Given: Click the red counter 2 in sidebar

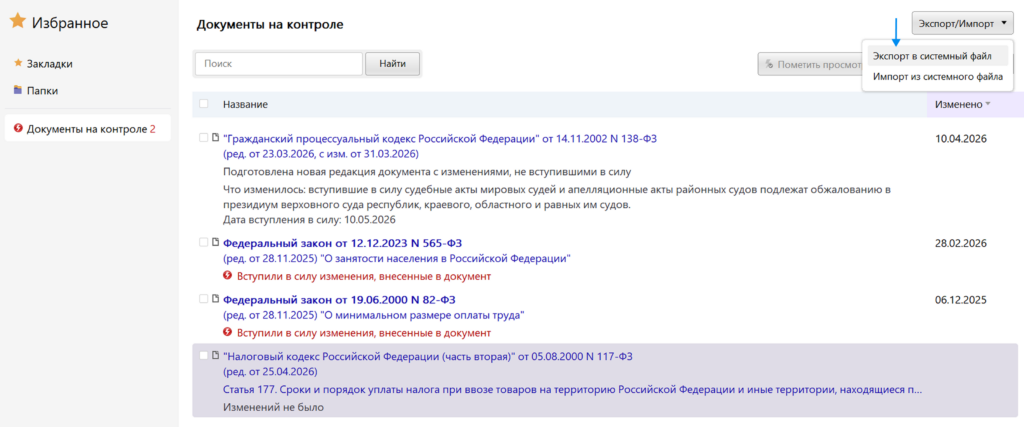Looking at the screenshot, I should point(152,129).
